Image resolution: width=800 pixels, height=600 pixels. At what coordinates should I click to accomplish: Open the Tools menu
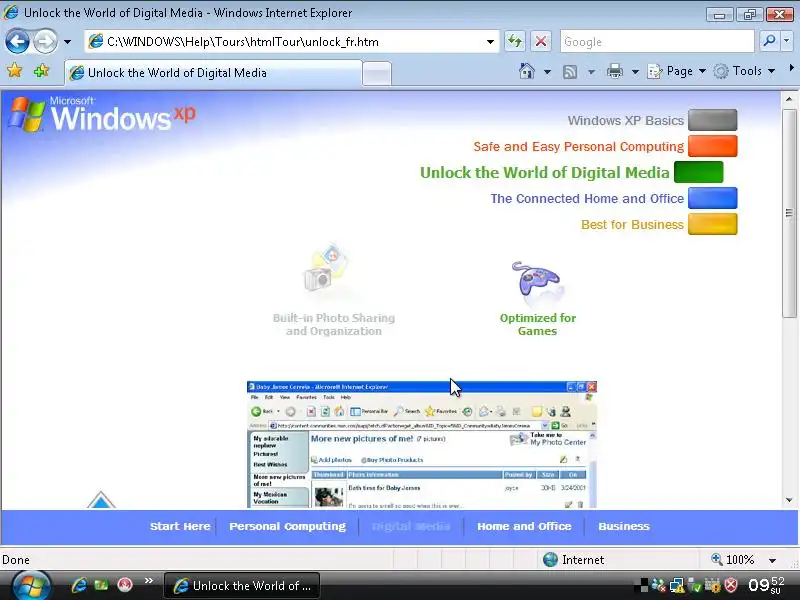(x=744, y=71)
